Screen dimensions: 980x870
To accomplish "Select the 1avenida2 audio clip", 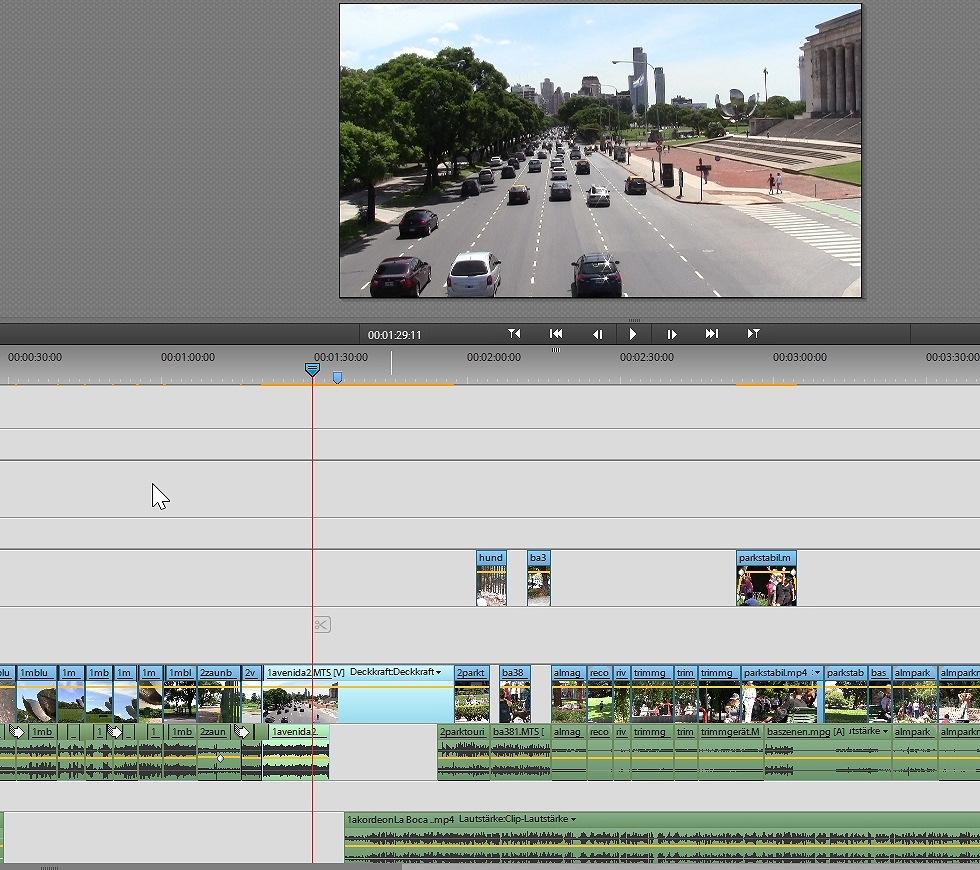I will 296,752.
